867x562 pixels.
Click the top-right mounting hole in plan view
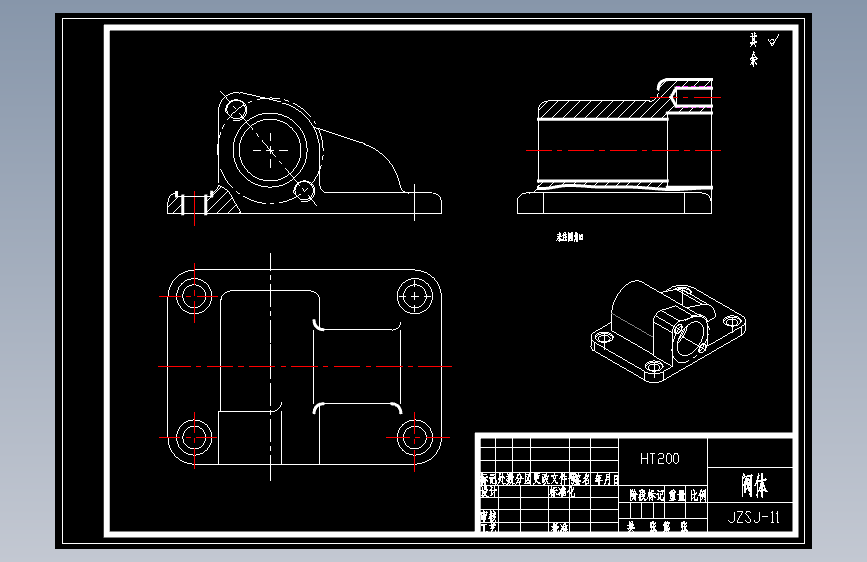tap(415, 296)
